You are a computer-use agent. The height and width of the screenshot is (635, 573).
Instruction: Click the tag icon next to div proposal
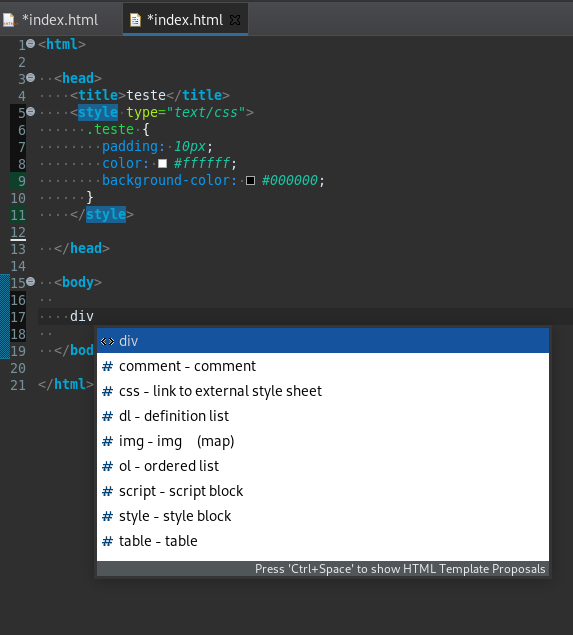(107, 341)
